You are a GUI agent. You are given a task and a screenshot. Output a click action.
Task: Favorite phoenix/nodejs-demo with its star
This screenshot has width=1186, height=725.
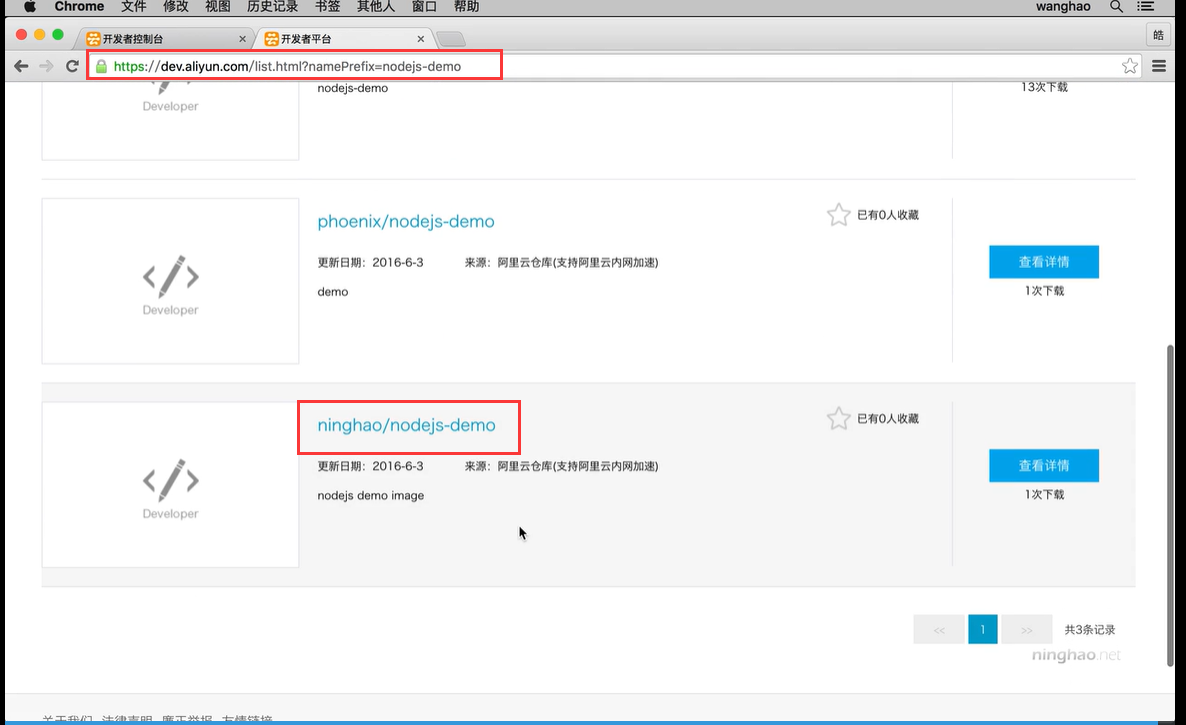pos(838,215)
